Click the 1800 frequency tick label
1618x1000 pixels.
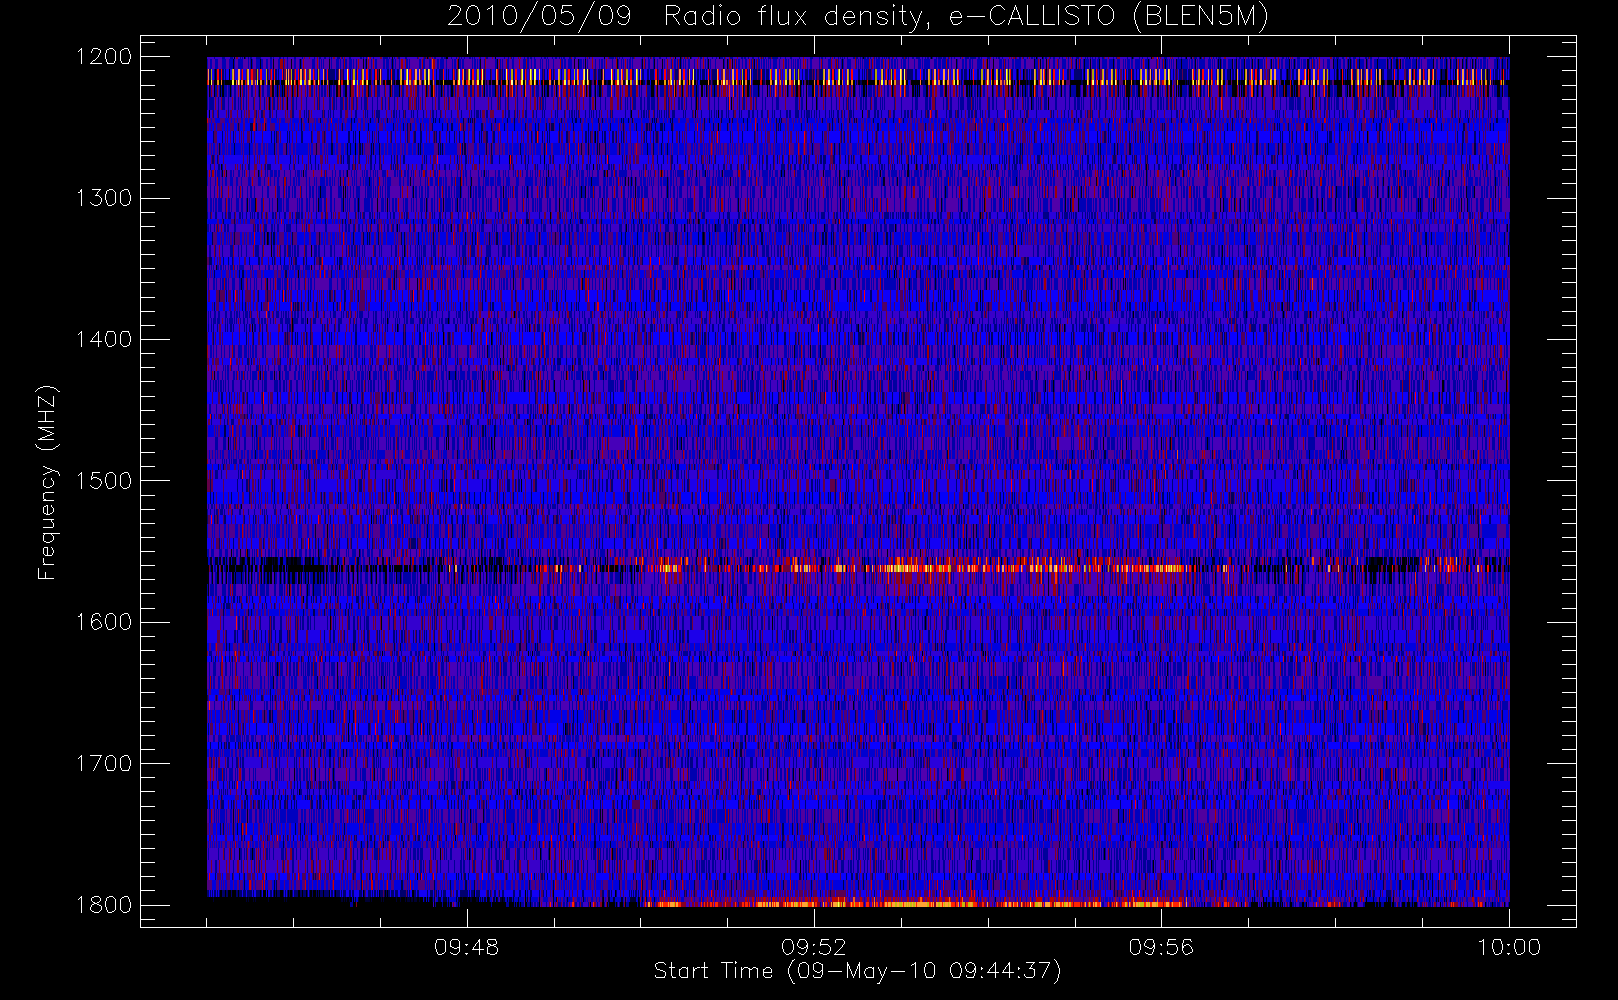(104, 905)
